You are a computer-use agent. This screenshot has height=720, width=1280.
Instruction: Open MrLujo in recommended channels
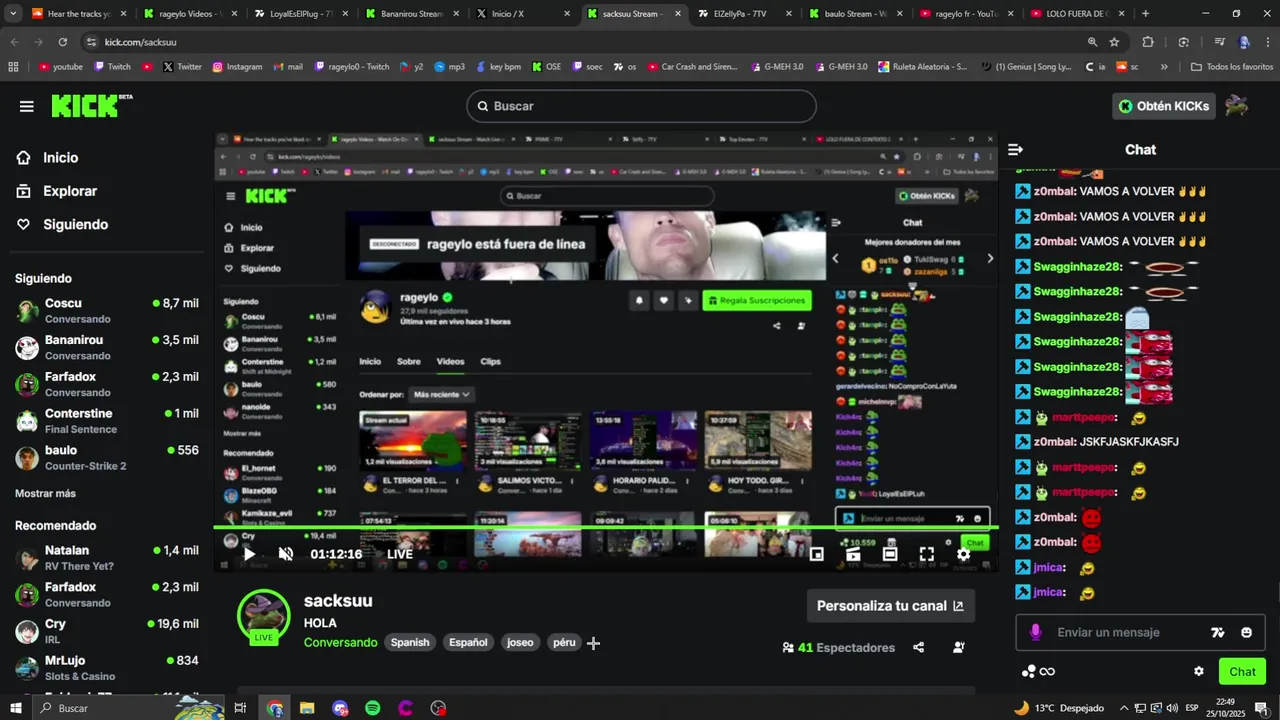pos(107,668)
